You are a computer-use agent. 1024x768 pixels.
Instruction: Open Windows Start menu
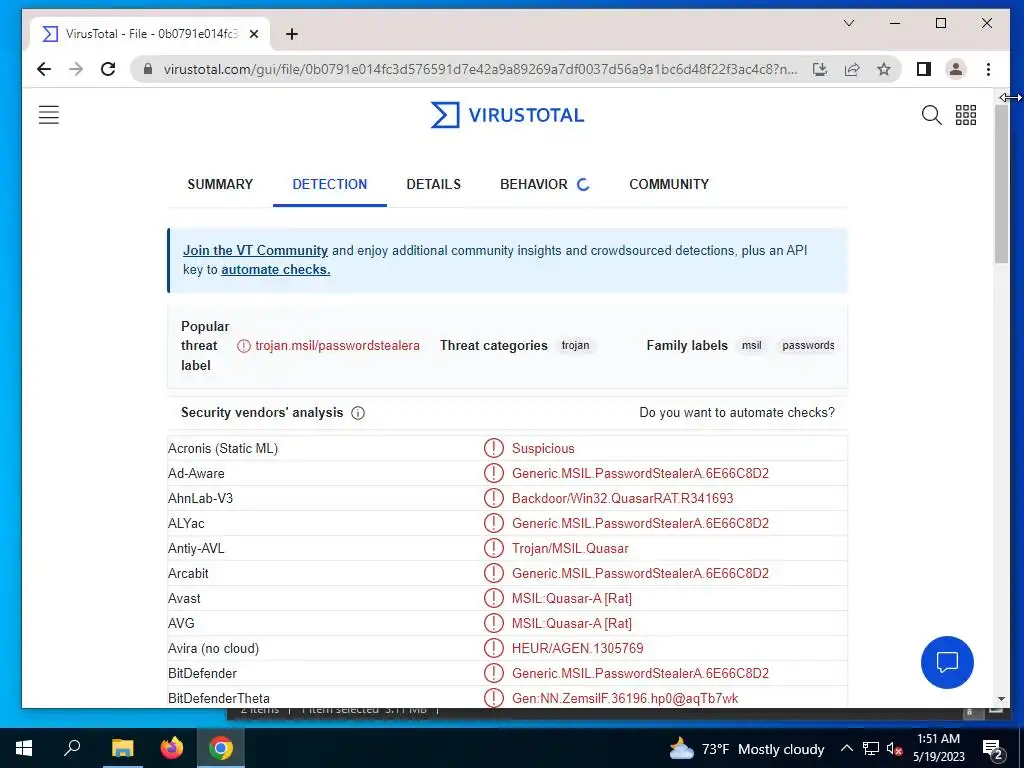click(24, 748)
